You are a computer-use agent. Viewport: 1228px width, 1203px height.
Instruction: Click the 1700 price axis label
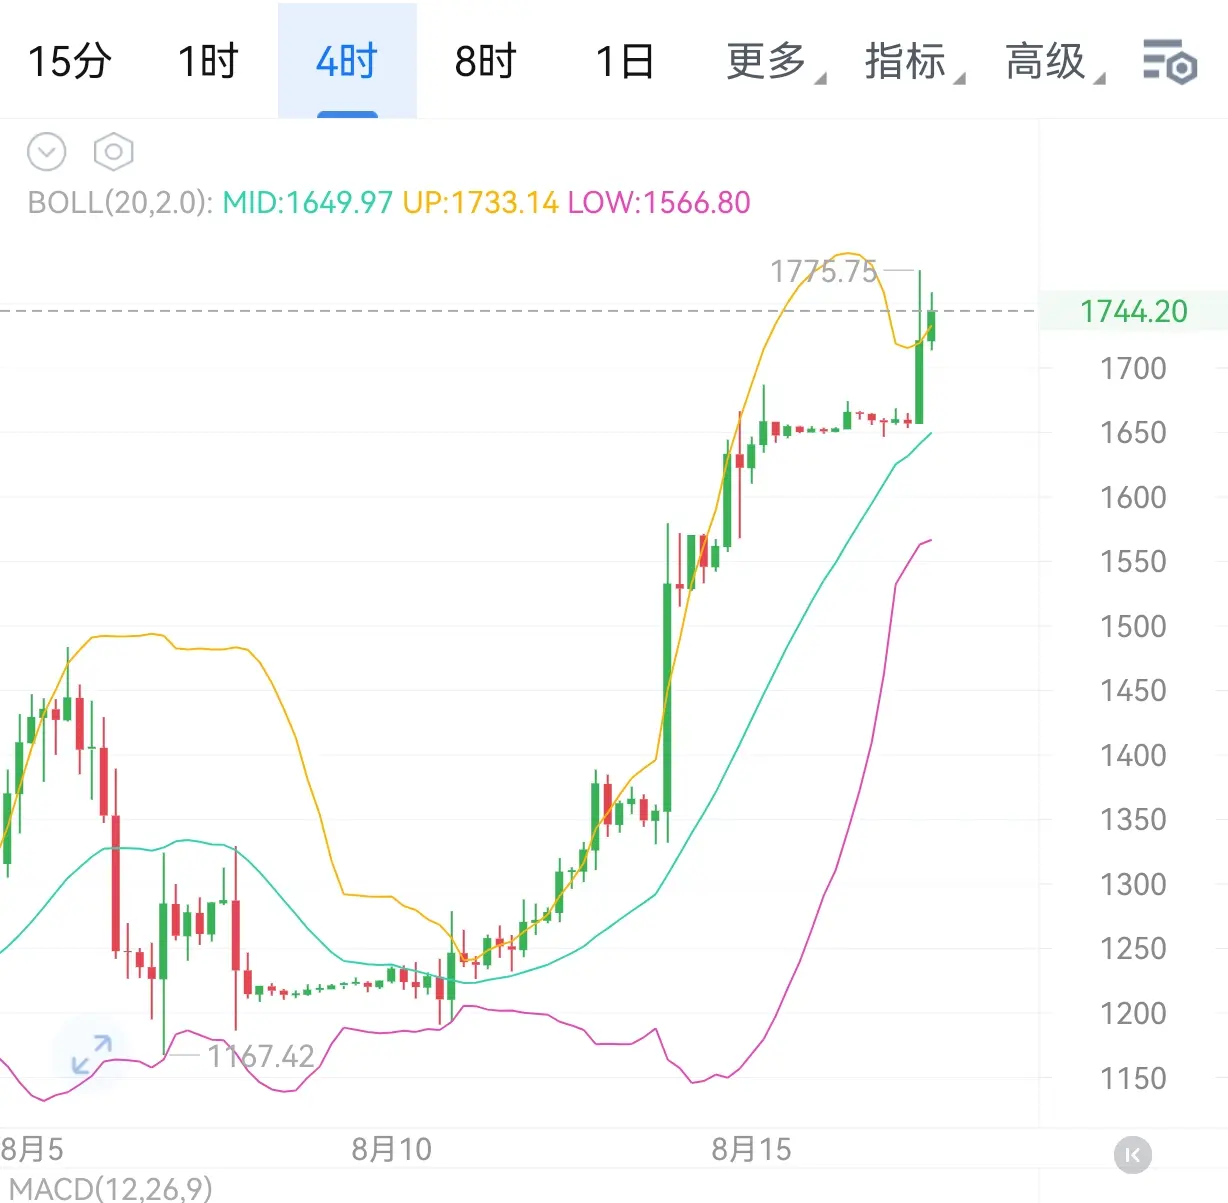coord(1133,368)
